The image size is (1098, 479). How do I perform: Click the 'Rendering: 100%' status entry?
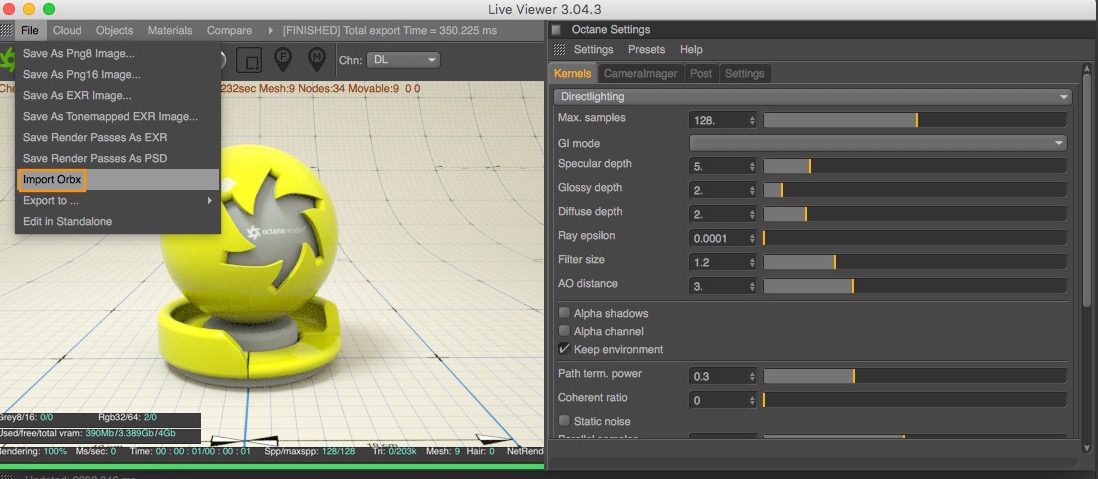(34, 451)
